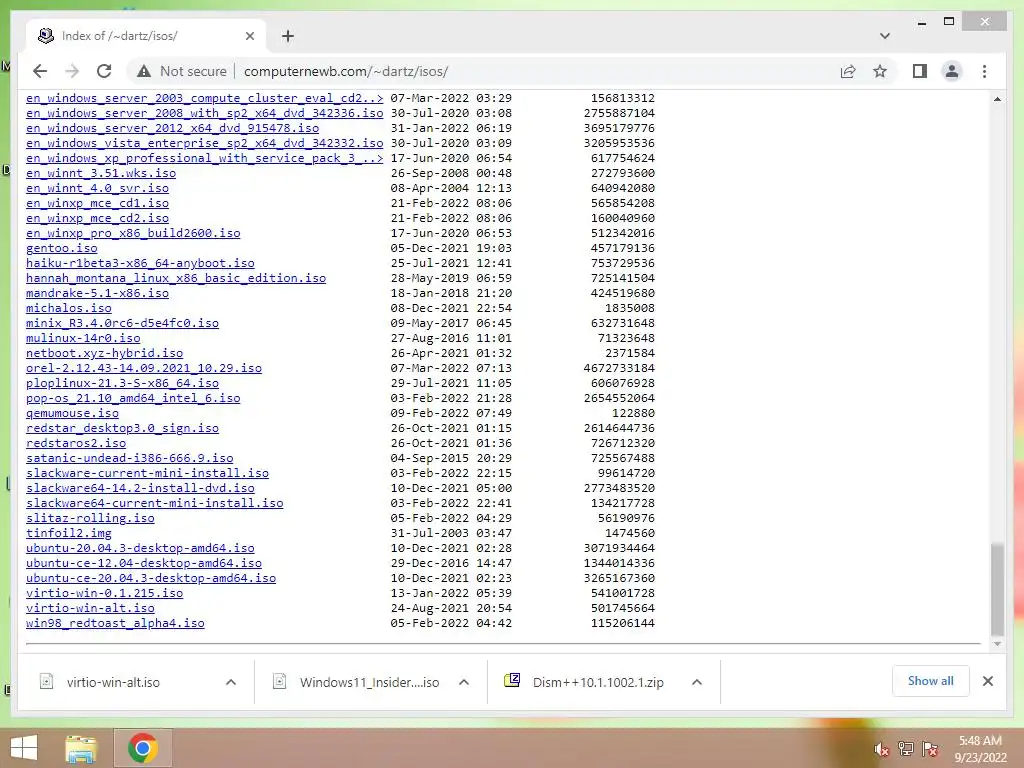Download en_windows_server_2003_compute_cluster_eval_cd2
This screenshot has height=768, width=1024.
coord(204,98)
